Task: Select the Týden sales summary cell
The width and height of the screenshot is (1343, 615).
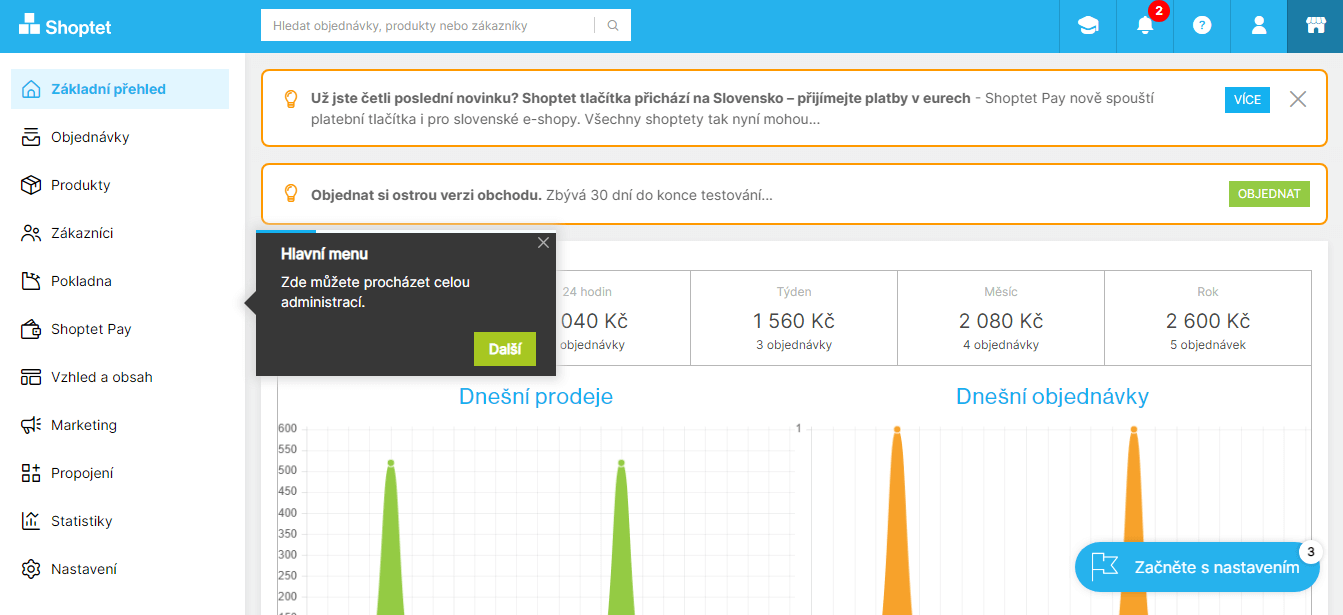Action: tap(794, 318)
